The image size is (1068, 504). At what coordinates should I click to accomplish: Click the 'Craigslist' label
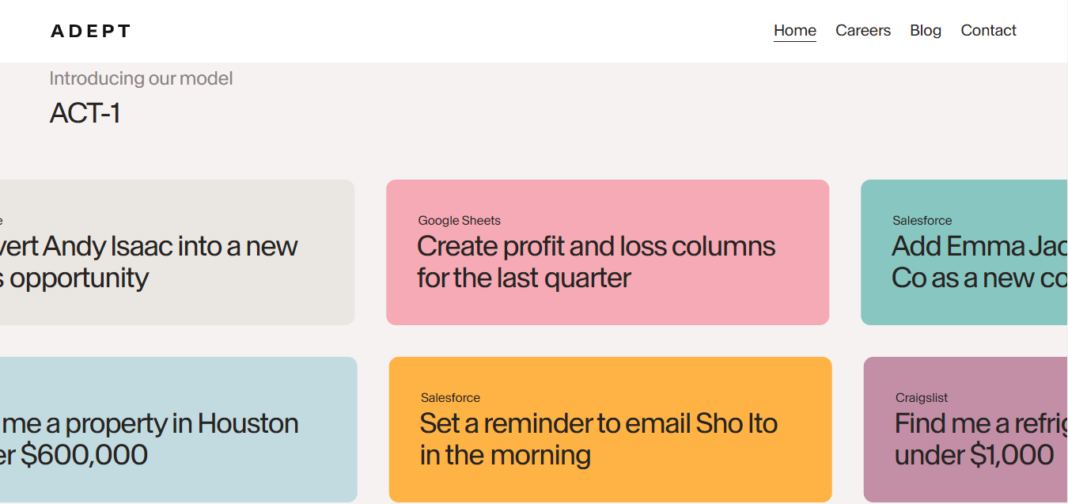921,398
